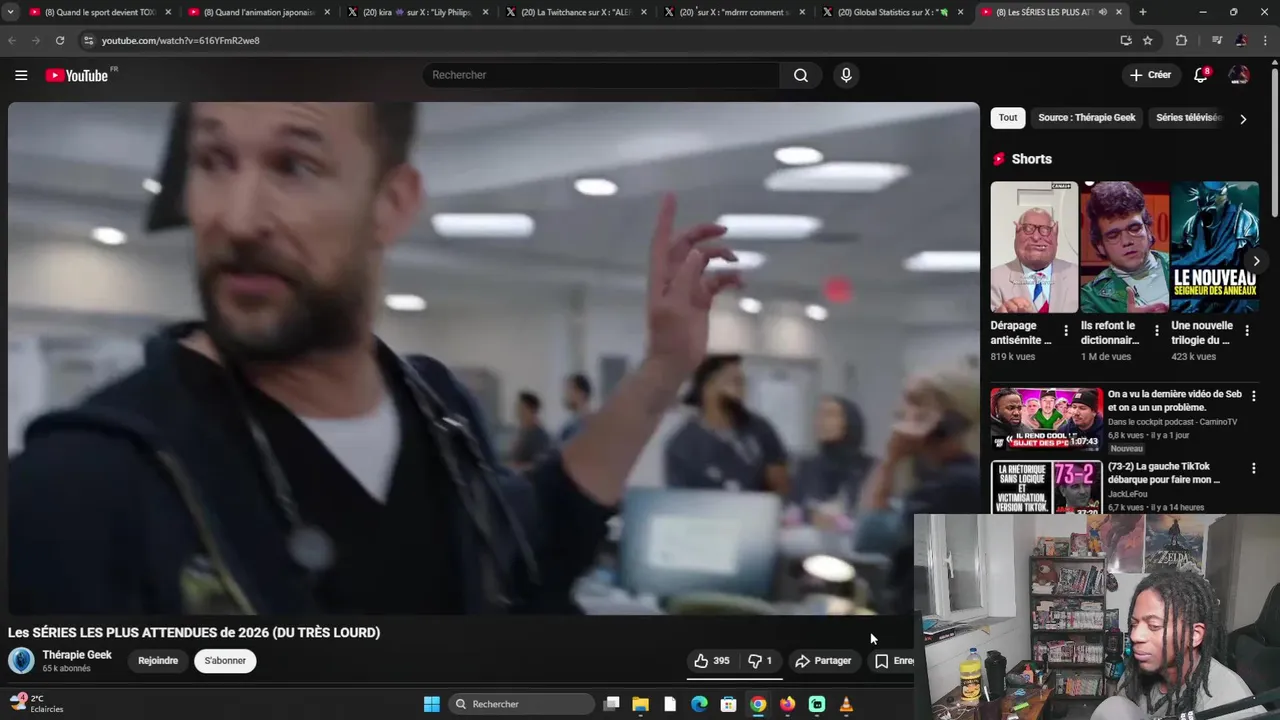Open VLC media player from the taskbar
The image size is (1280, 720).
846,704
